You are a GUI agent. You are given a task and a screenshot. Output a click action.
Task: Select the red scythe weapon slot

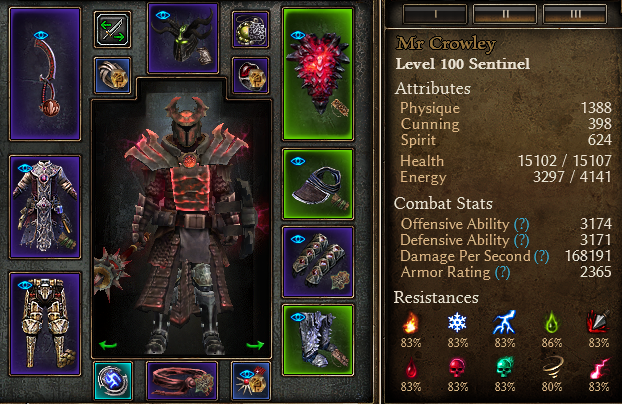pyautogui.click(x=45, y=74)
